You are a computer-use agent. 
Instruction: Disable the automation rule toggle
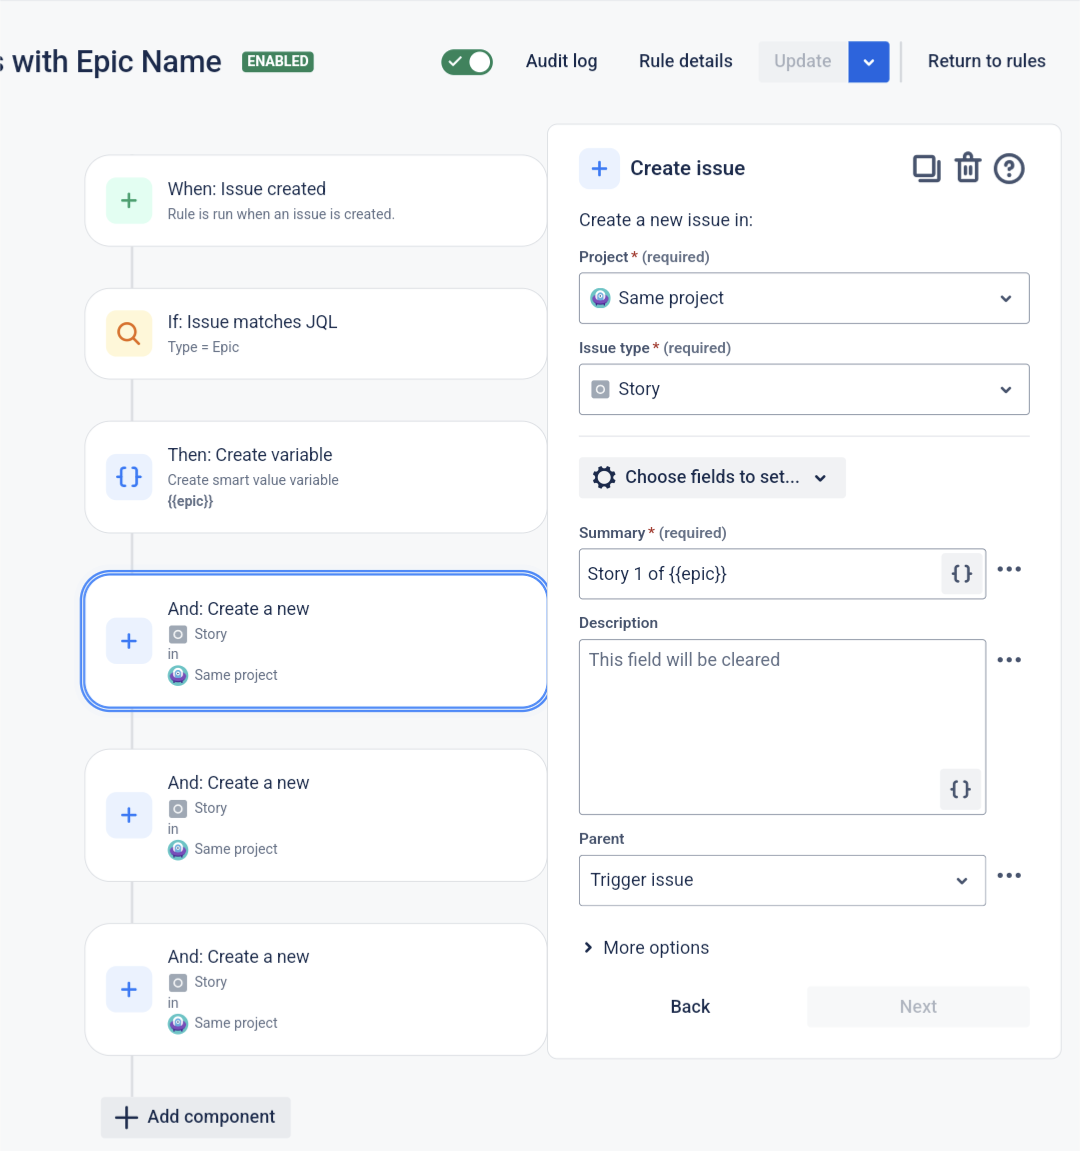[467, 61]
